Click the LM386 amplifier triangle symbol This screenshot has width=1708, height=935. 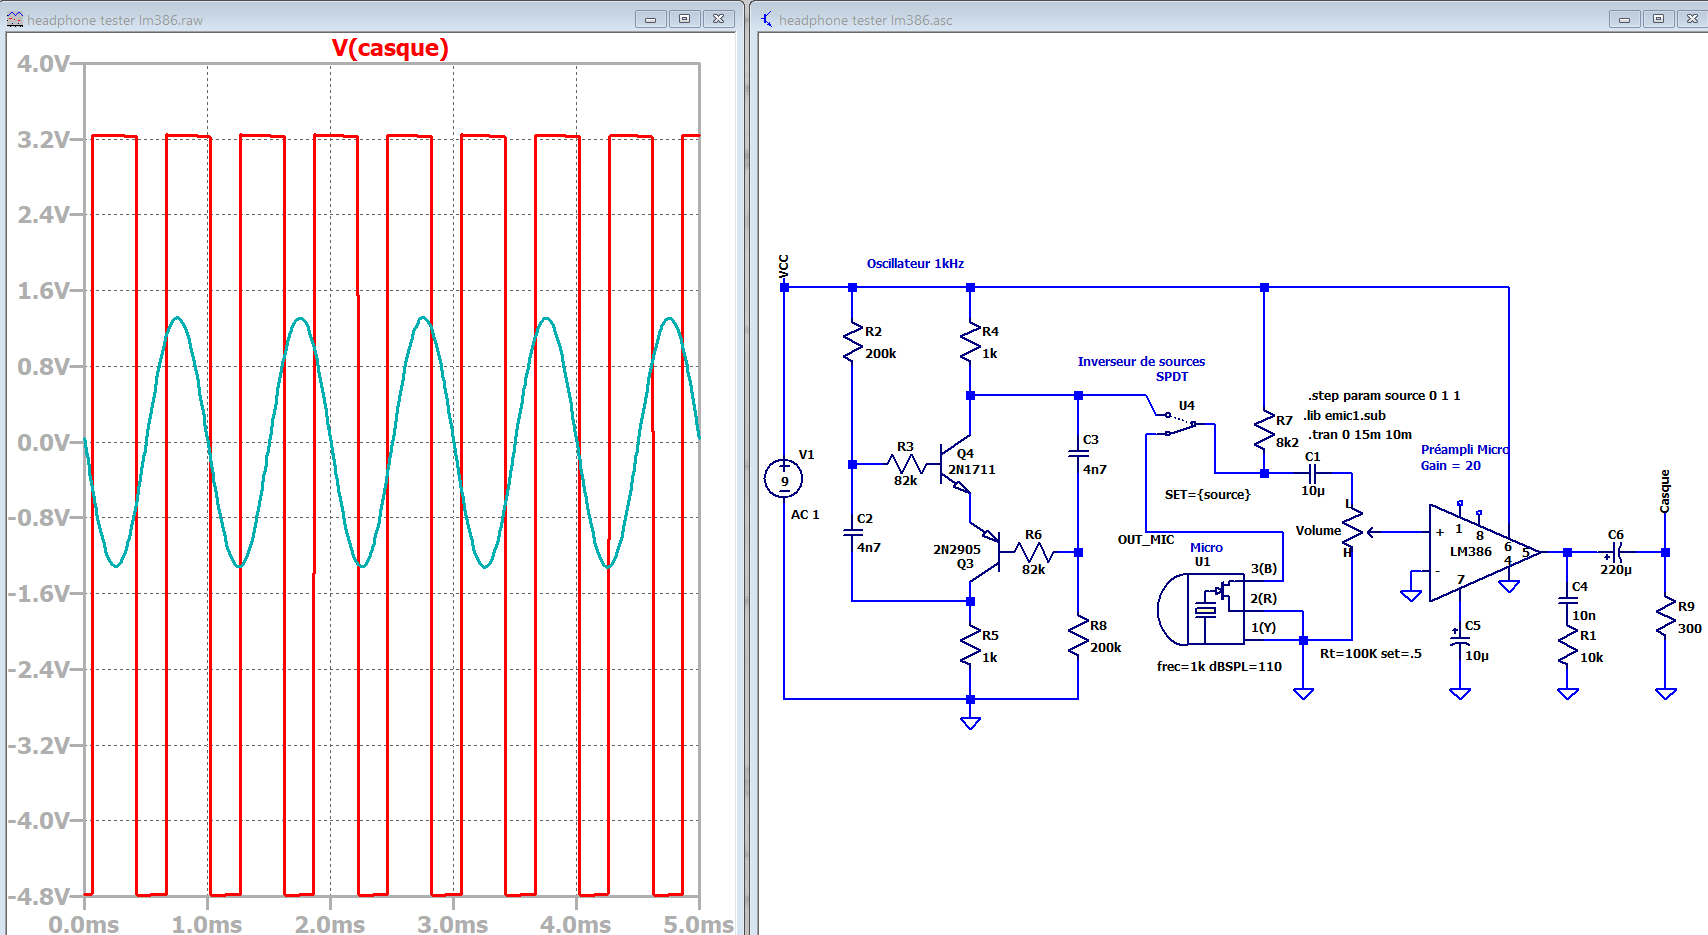[x=1477, y=553]
